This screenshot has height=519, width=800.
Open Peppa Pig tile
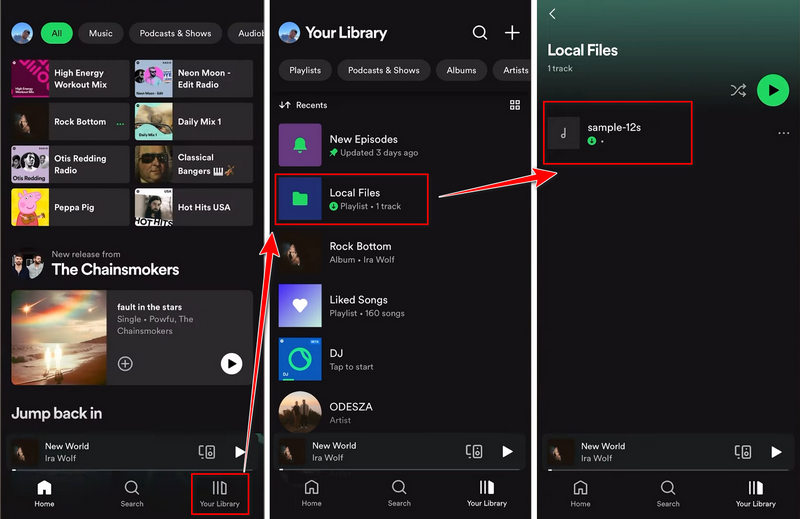[x=70, y=207]
